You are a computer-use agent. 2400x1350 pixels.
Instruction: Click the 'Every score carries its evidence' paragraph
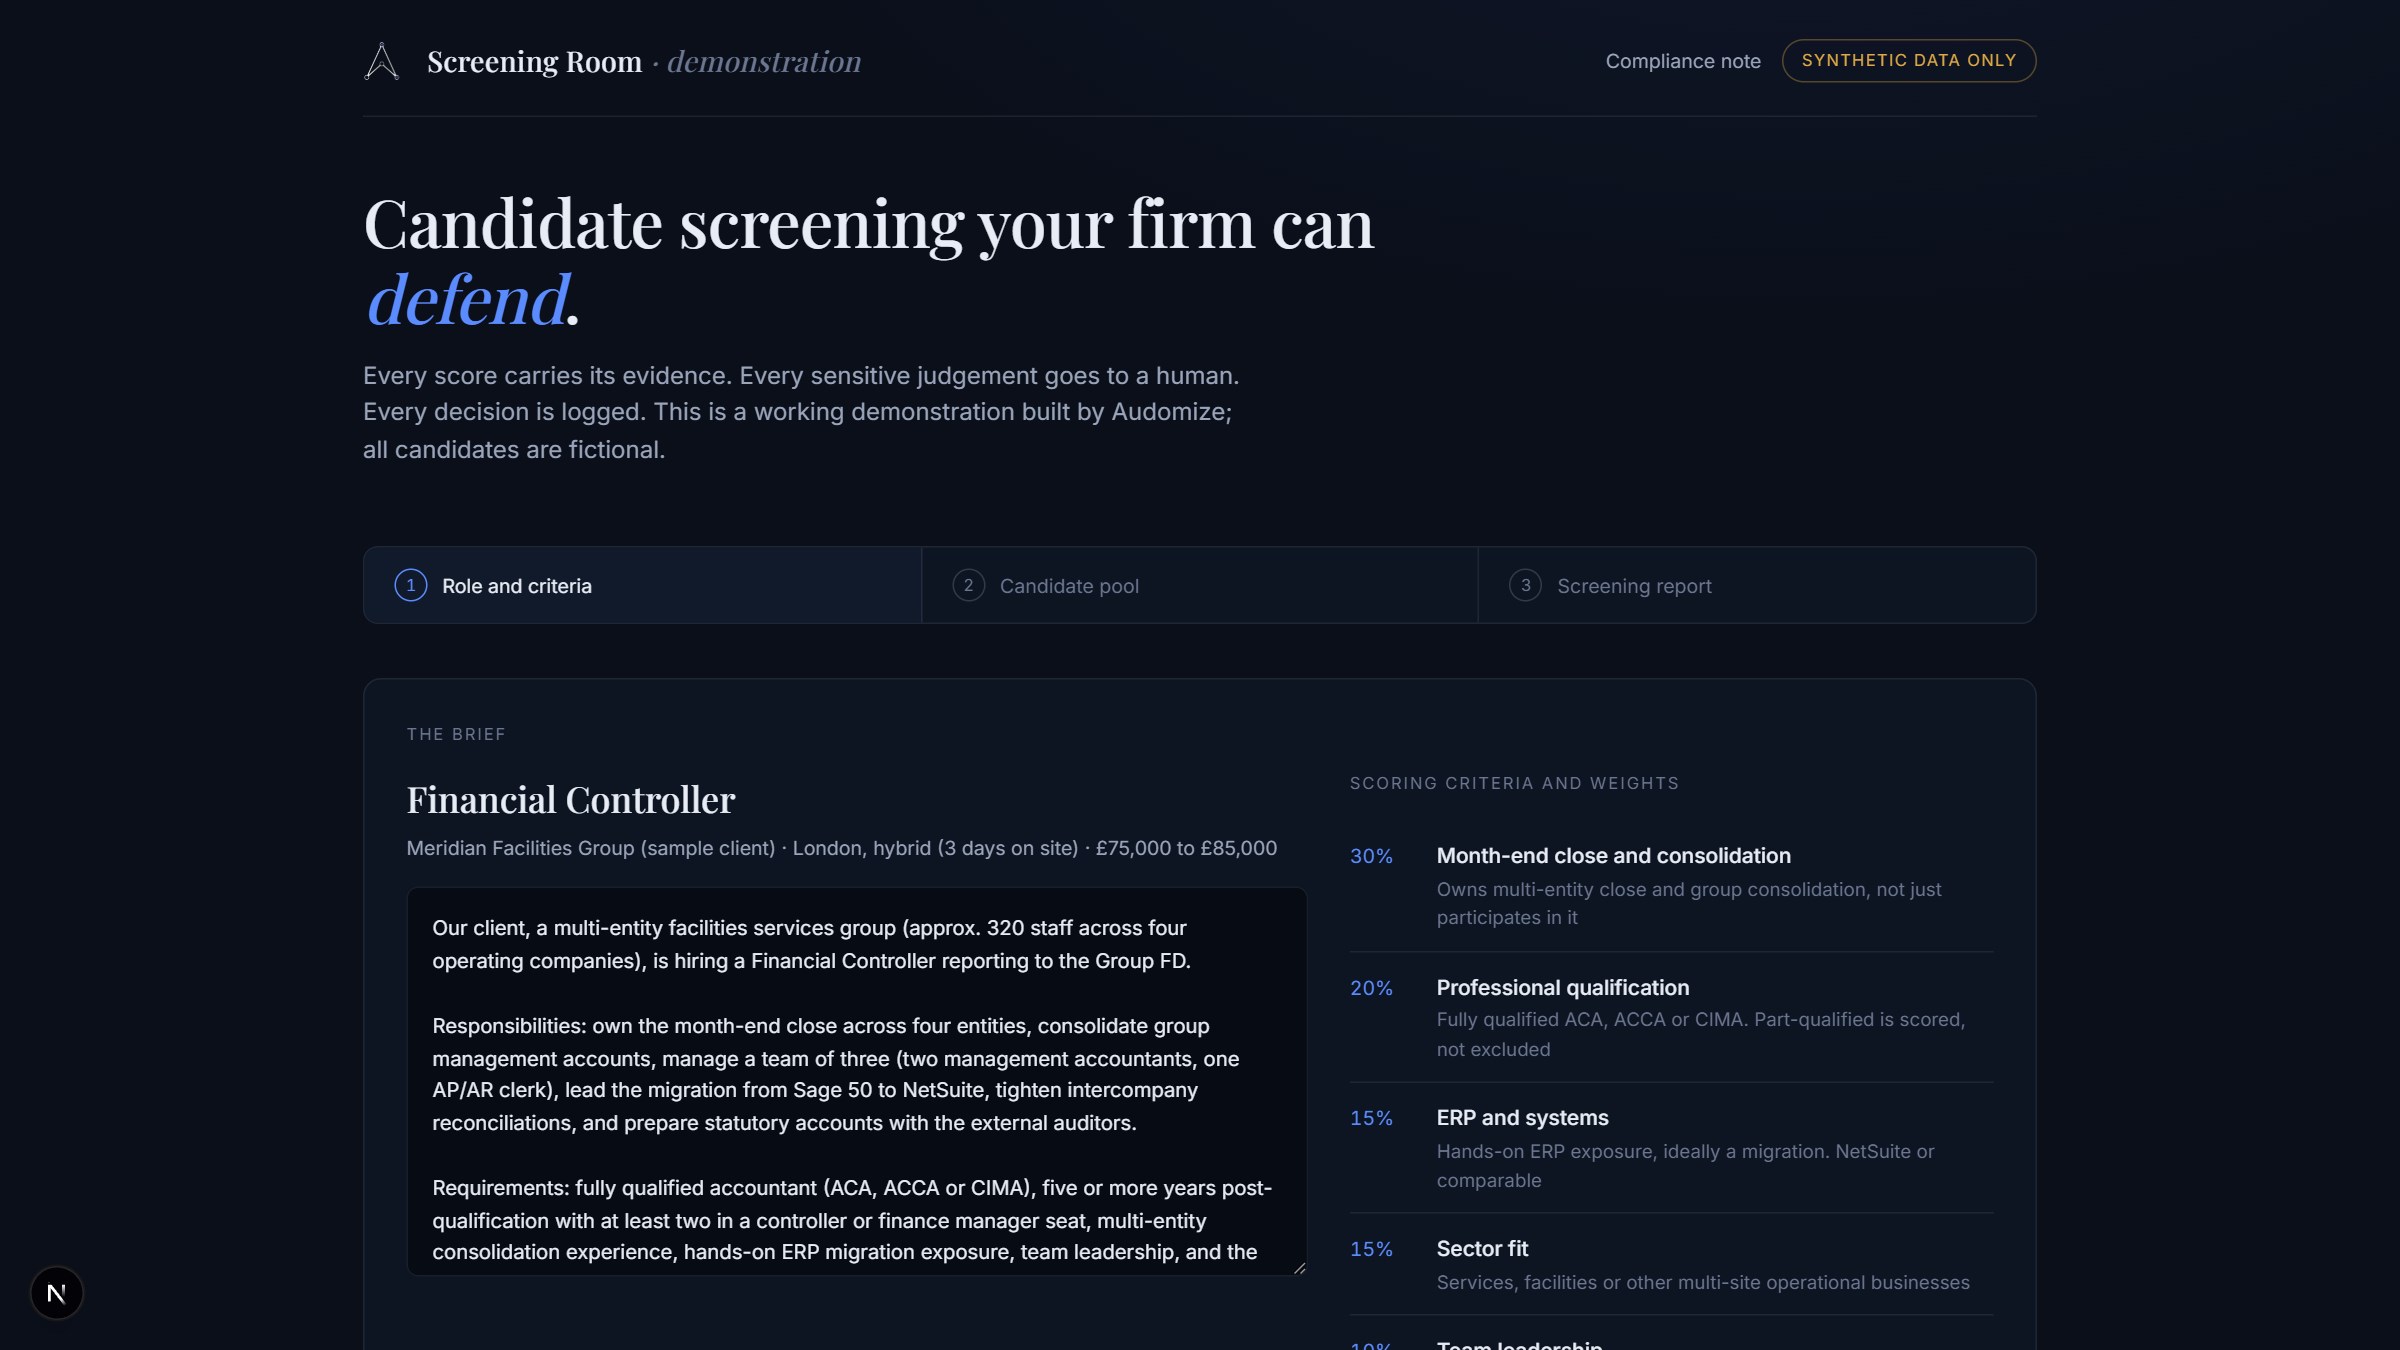click(801, 412)
